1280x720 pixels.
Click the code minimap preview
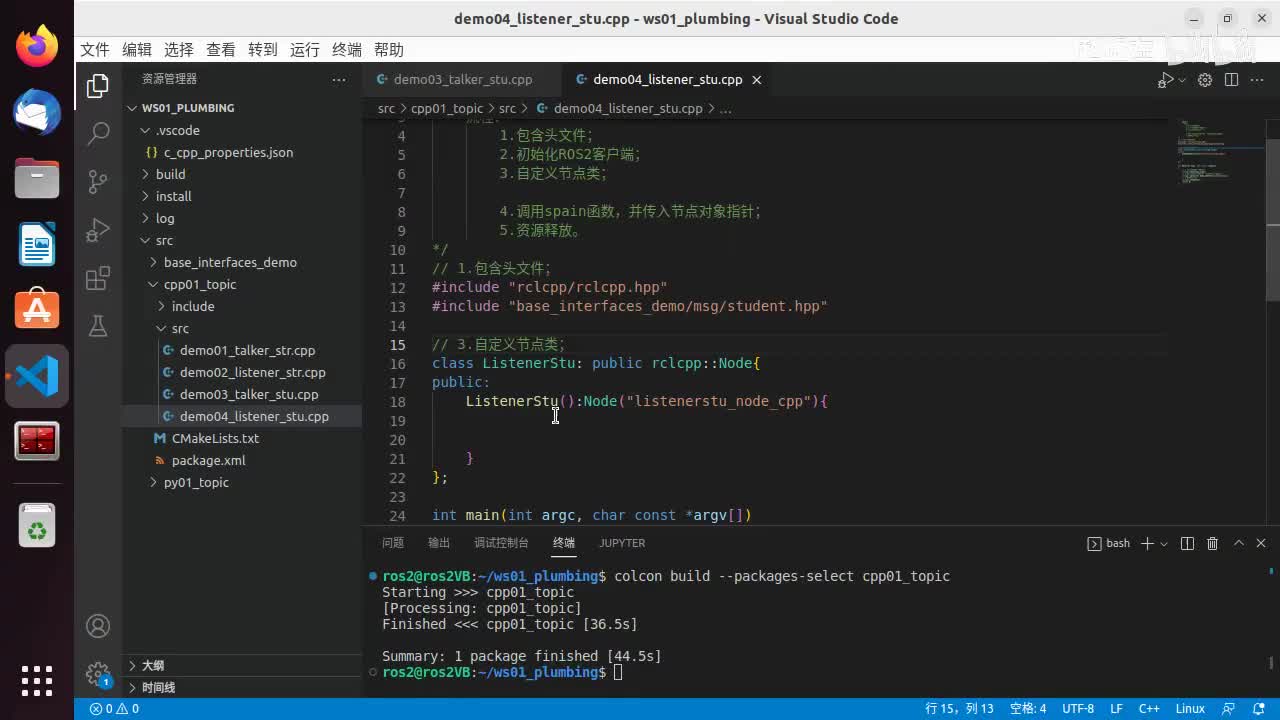1215,152
